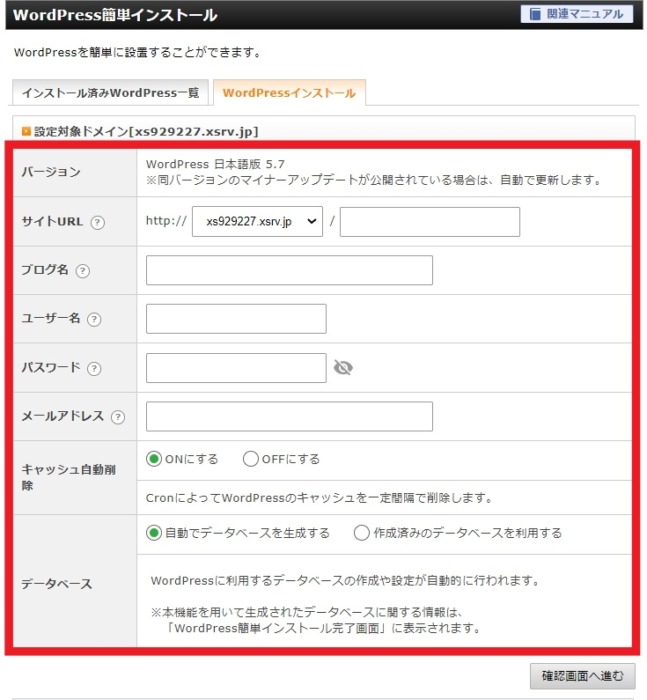Screen dimensions: 647x700
Task: Open the 関連マニュアル manual button
Action: pos(576,14)
